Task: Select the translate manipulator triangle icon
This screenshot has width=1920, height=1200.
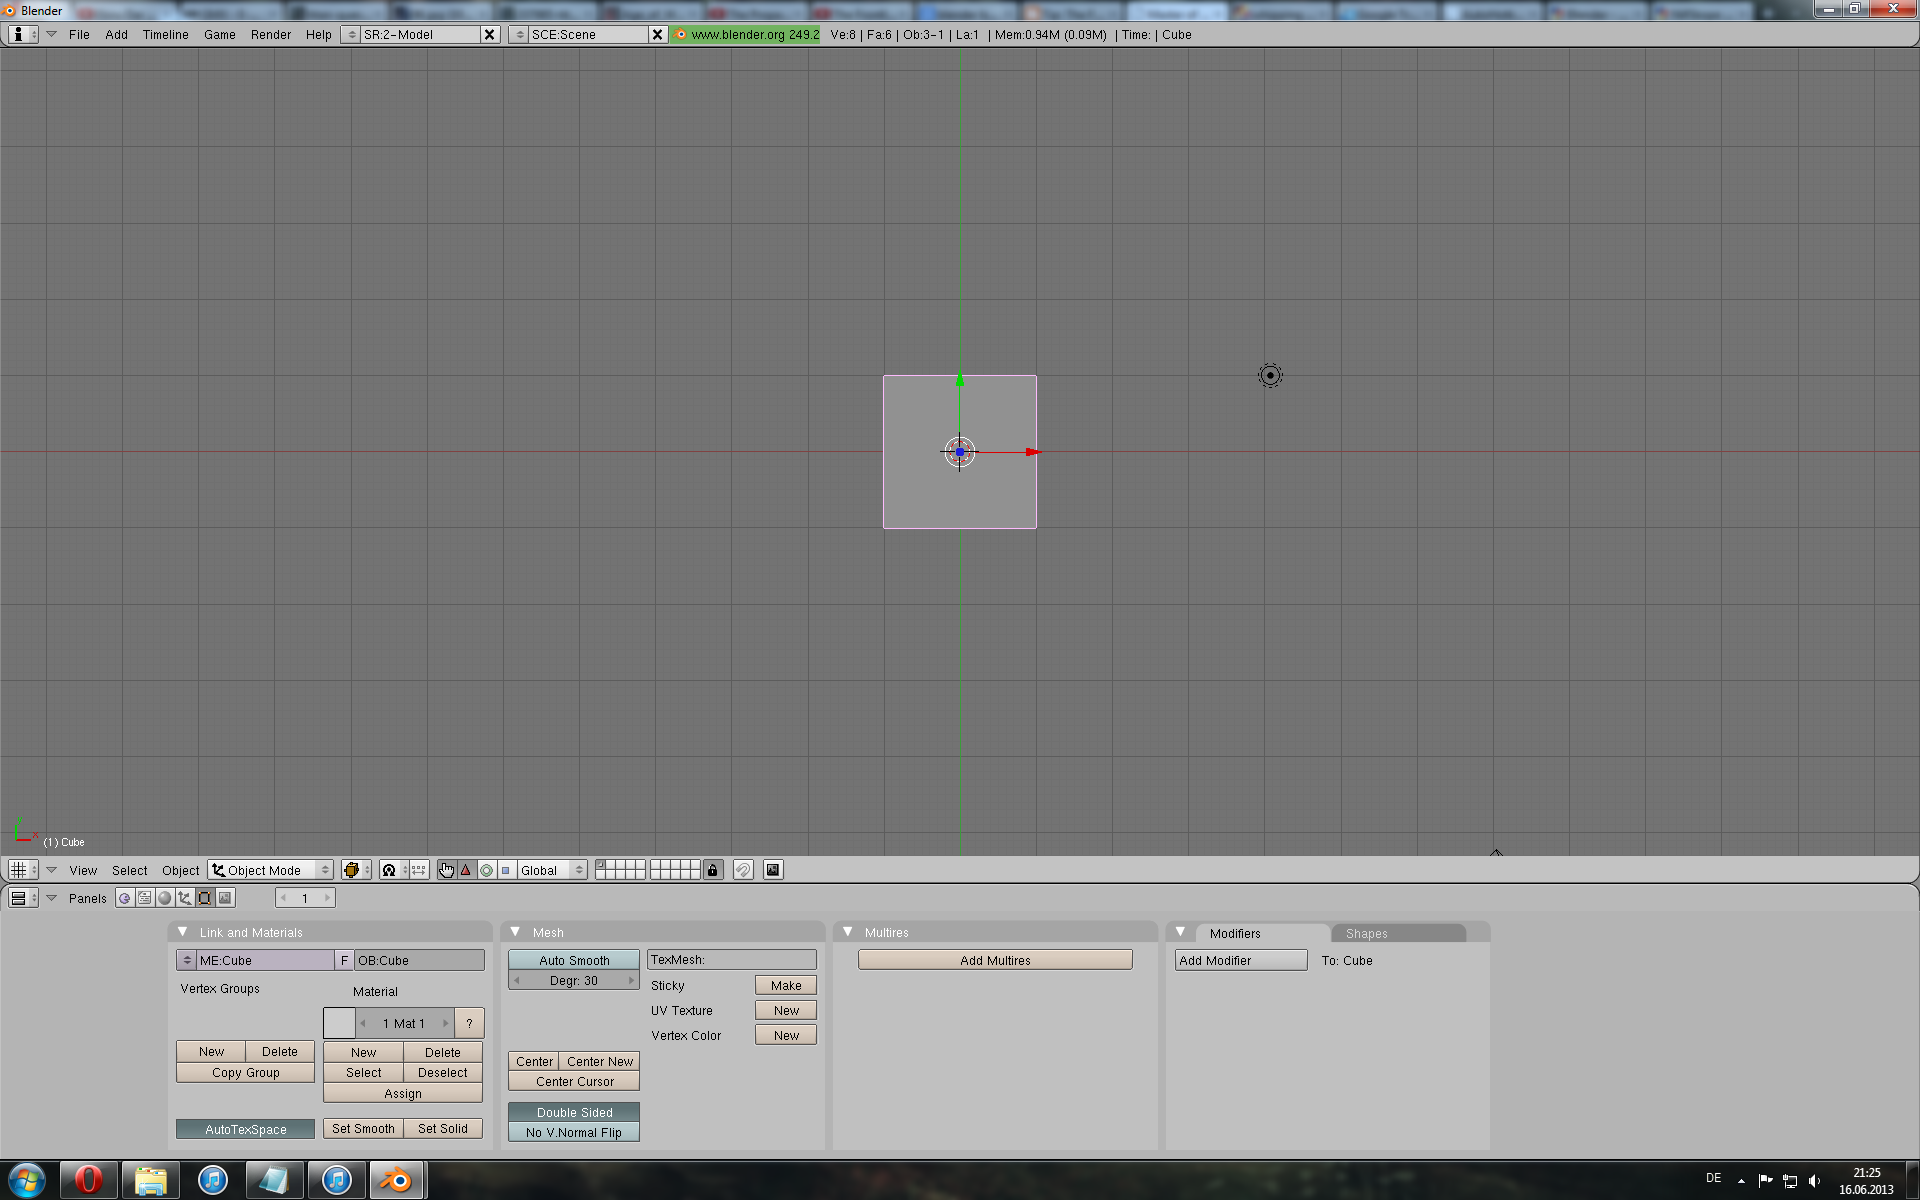Action: [466, 870]
